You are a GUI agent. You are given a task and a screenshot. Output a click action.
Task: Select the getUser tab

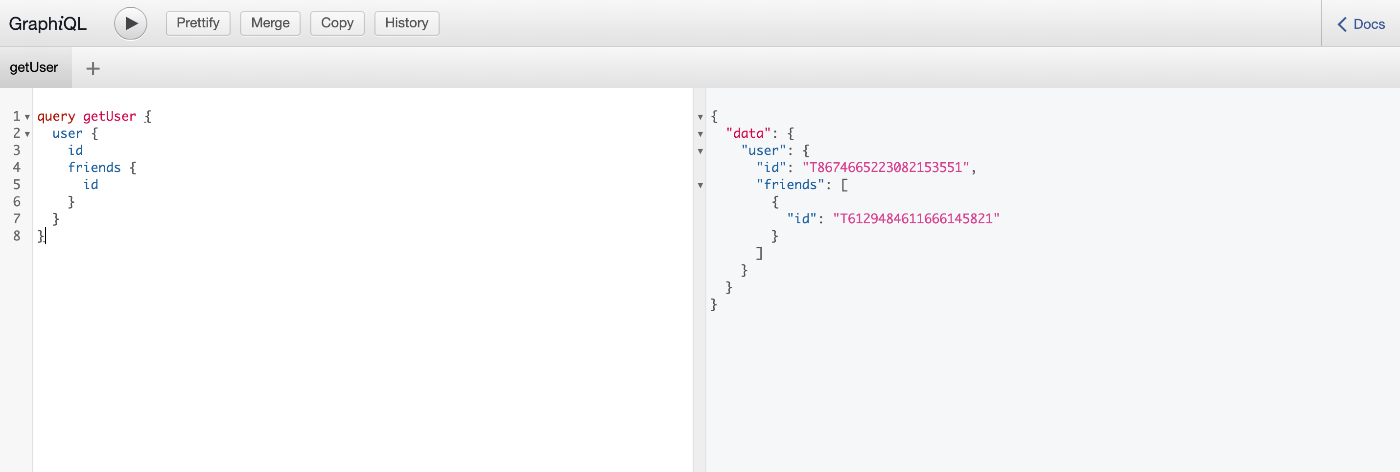pyautogui.click(x=34, y=68)
